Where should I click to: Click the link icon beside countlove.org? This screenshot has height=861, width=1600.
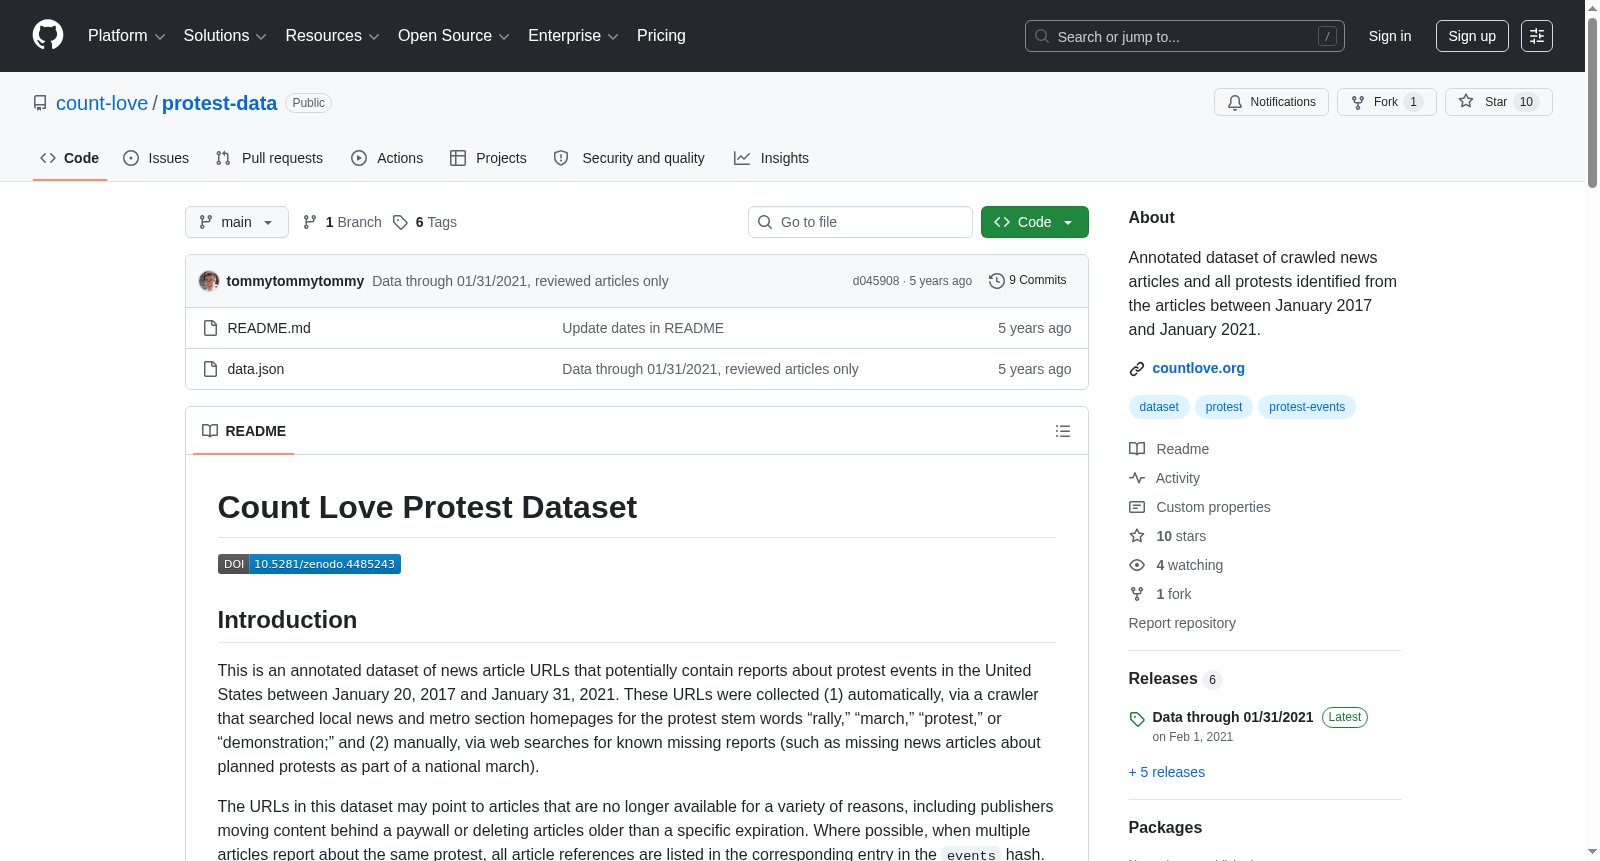(x=1137, y=369)
